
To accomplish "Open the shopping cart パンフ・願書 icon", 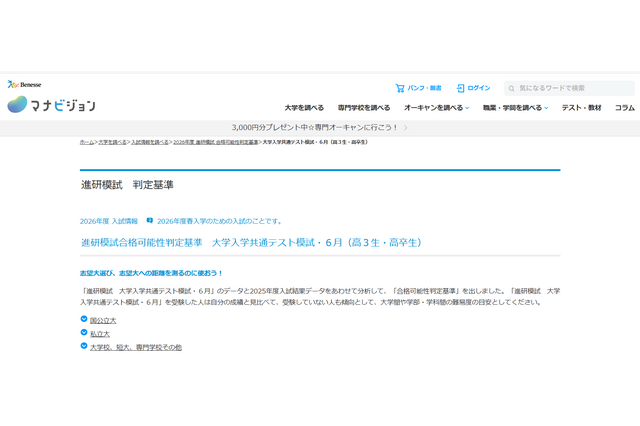I will click(x=400, y=88).
